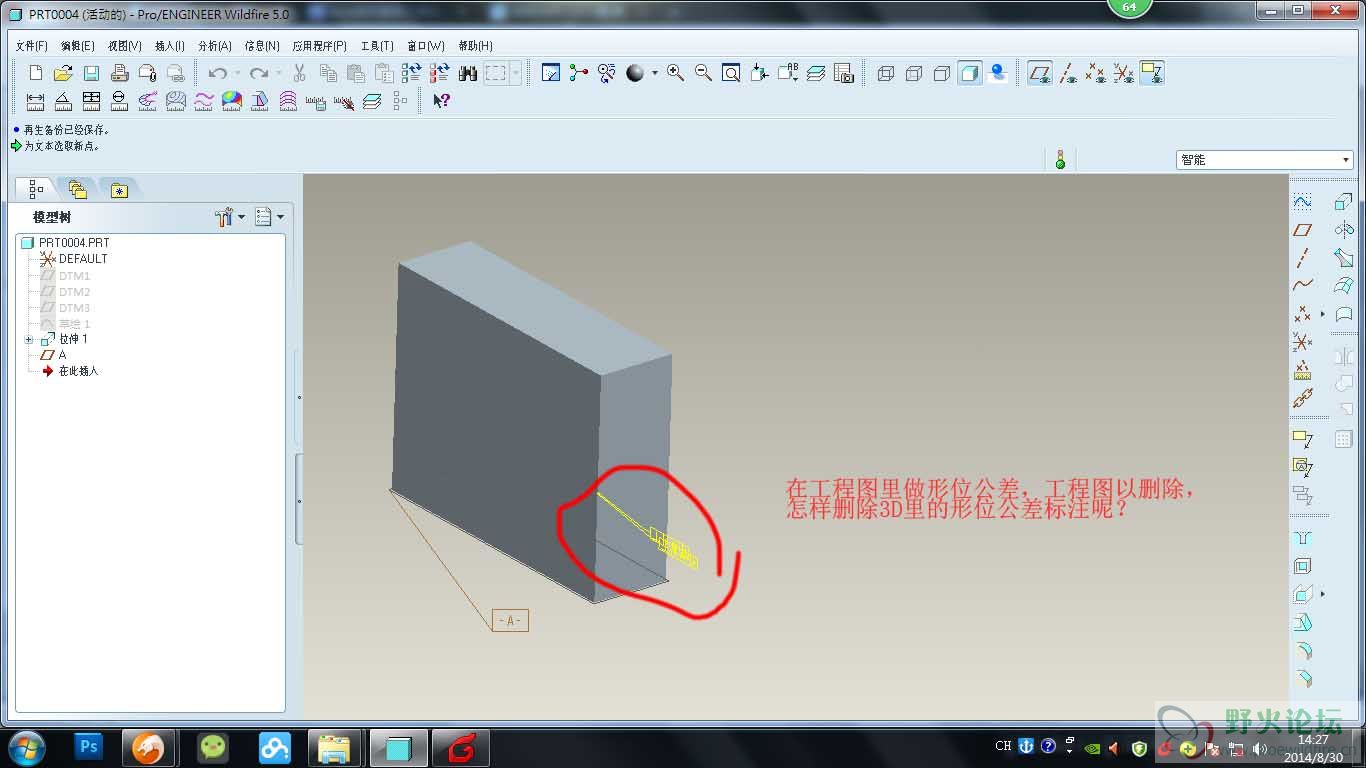Toggle datum axes display

(x=1068, y=73)
